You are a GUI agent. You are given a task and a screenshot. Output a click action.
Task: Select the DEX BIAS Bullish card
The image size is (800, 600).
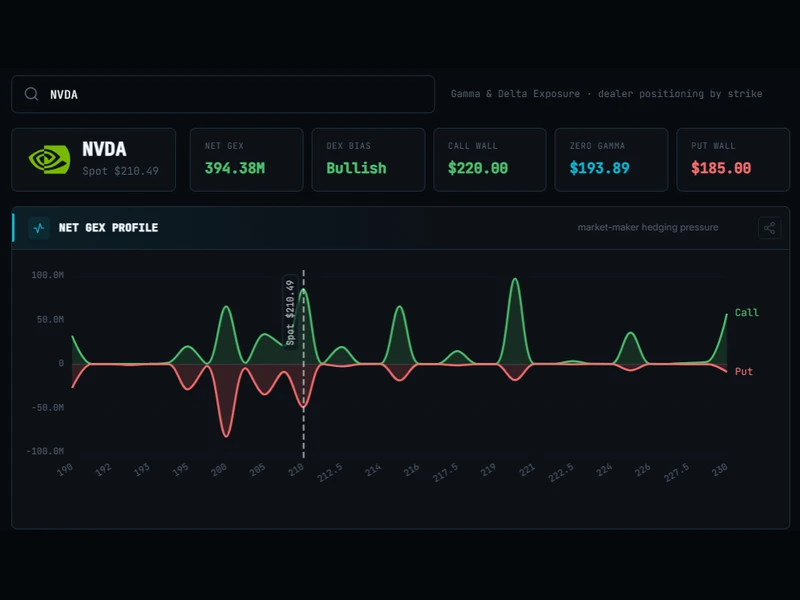368,160
